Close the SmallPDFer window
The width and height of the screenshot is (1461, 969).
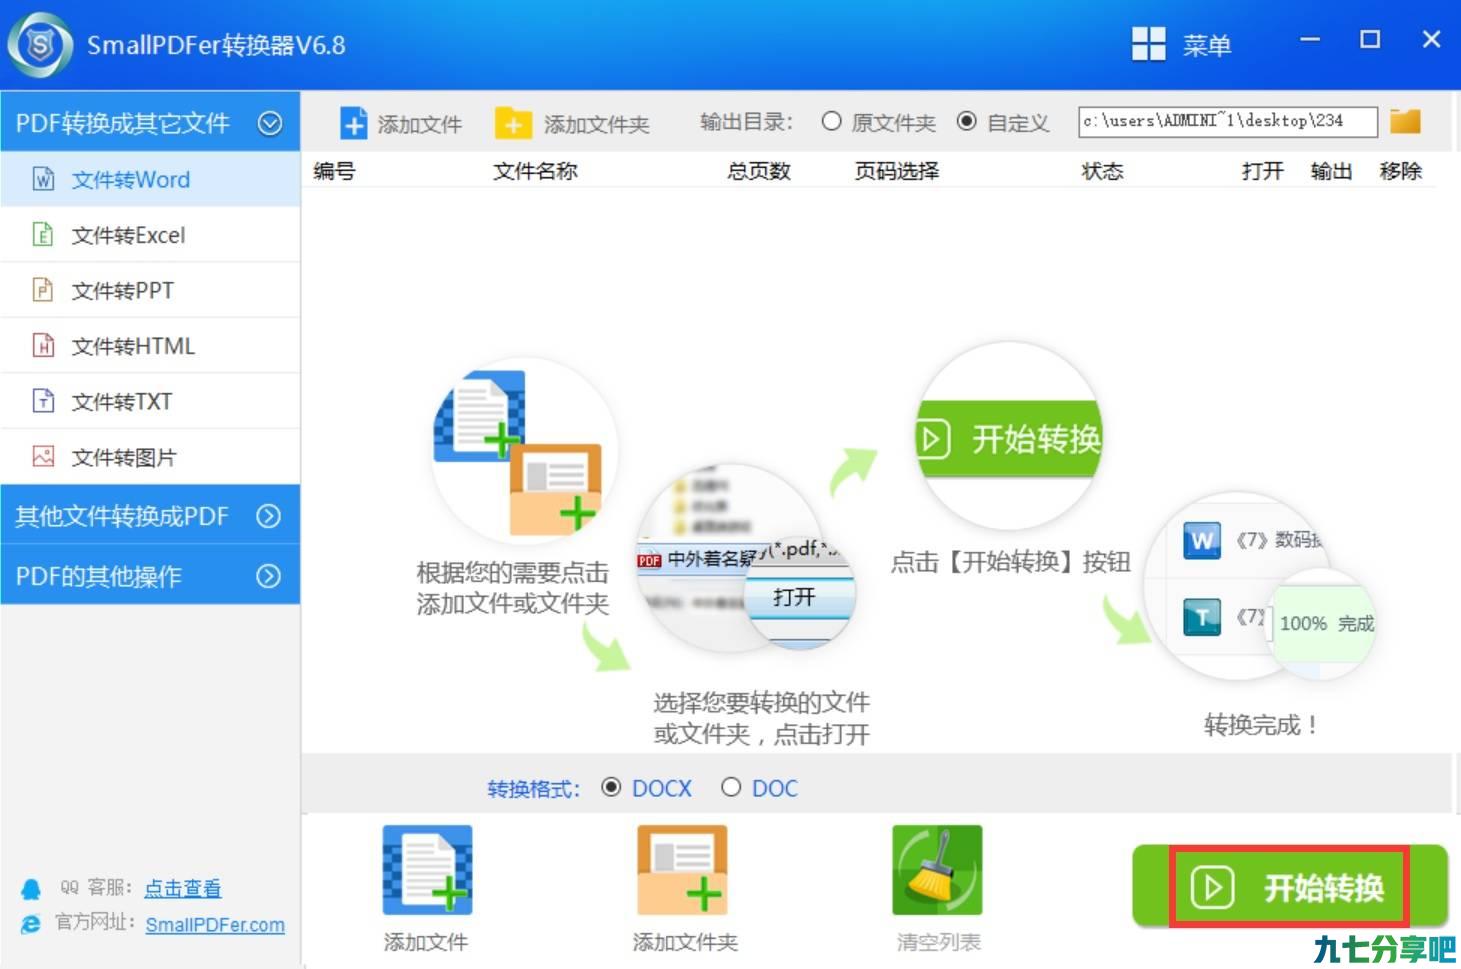click(x=1431, y=40)
